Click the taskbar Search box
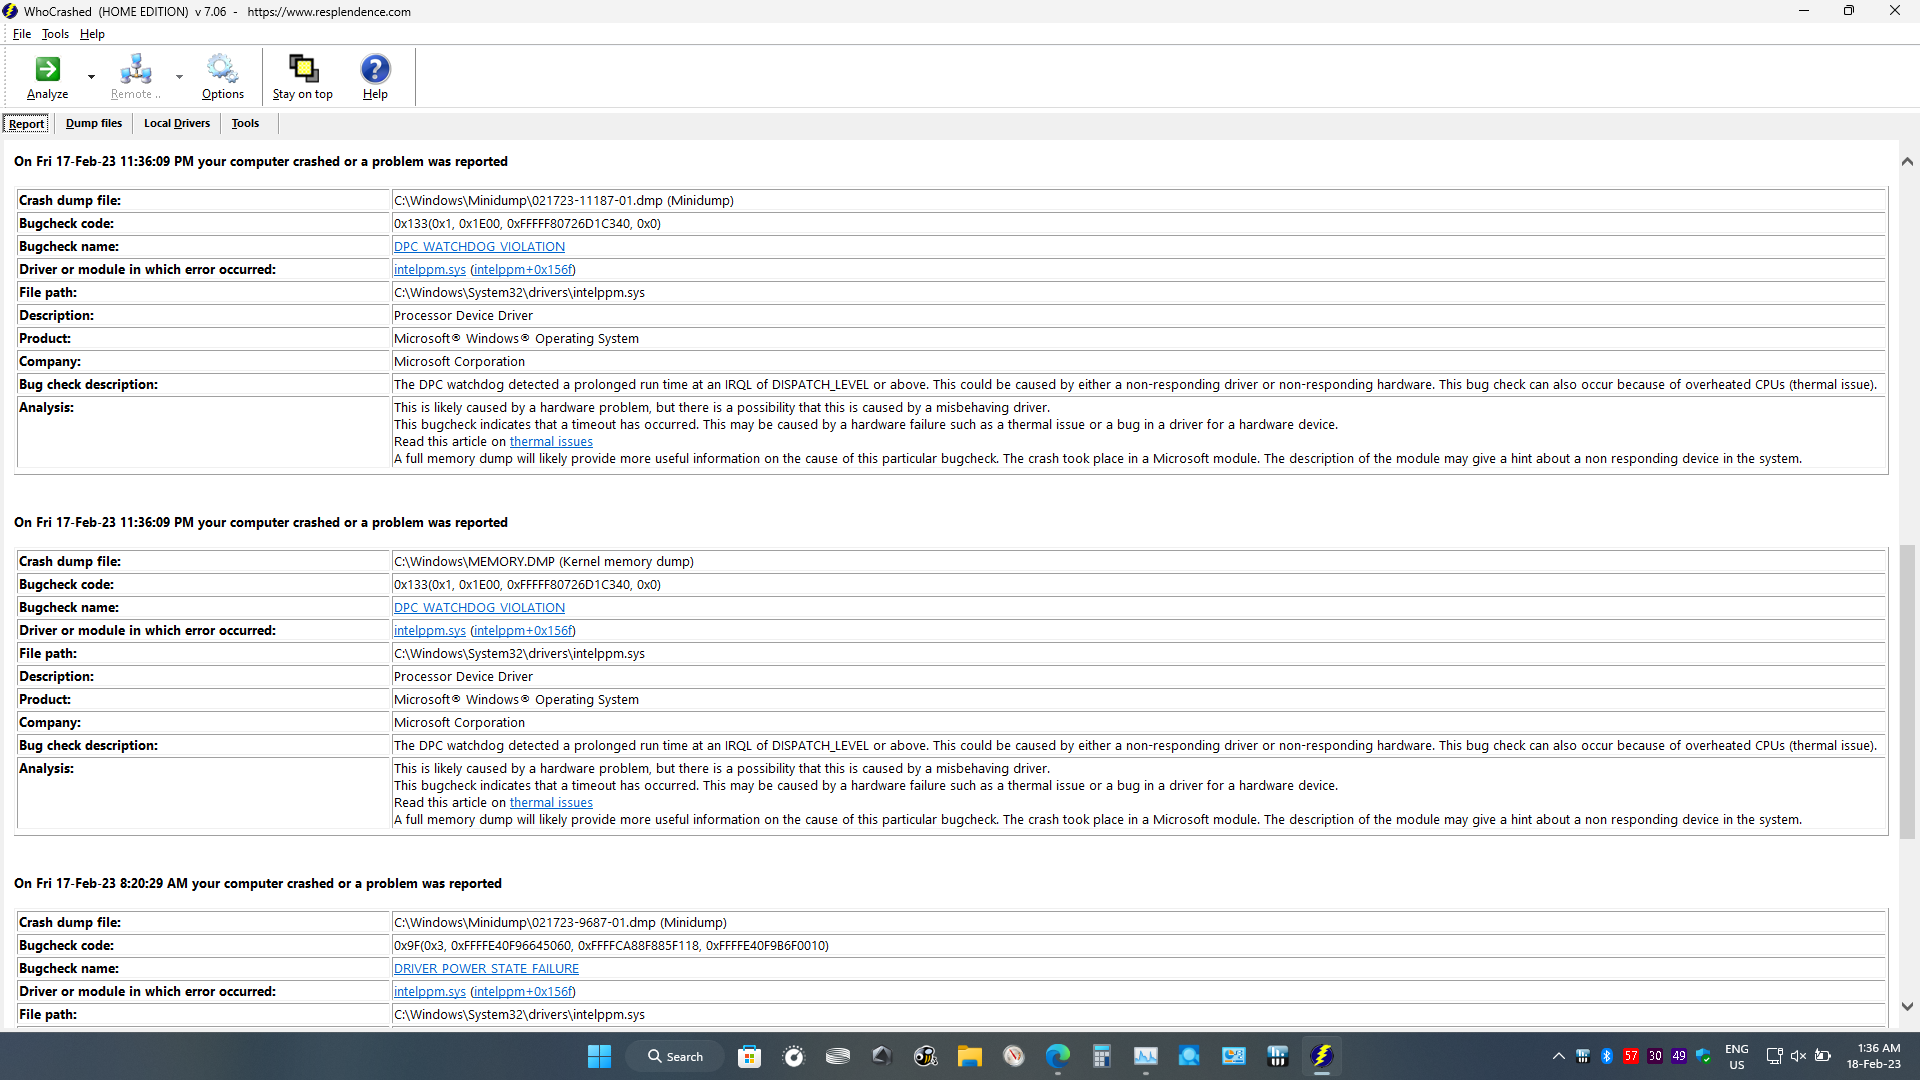 tap(675, 1056)
